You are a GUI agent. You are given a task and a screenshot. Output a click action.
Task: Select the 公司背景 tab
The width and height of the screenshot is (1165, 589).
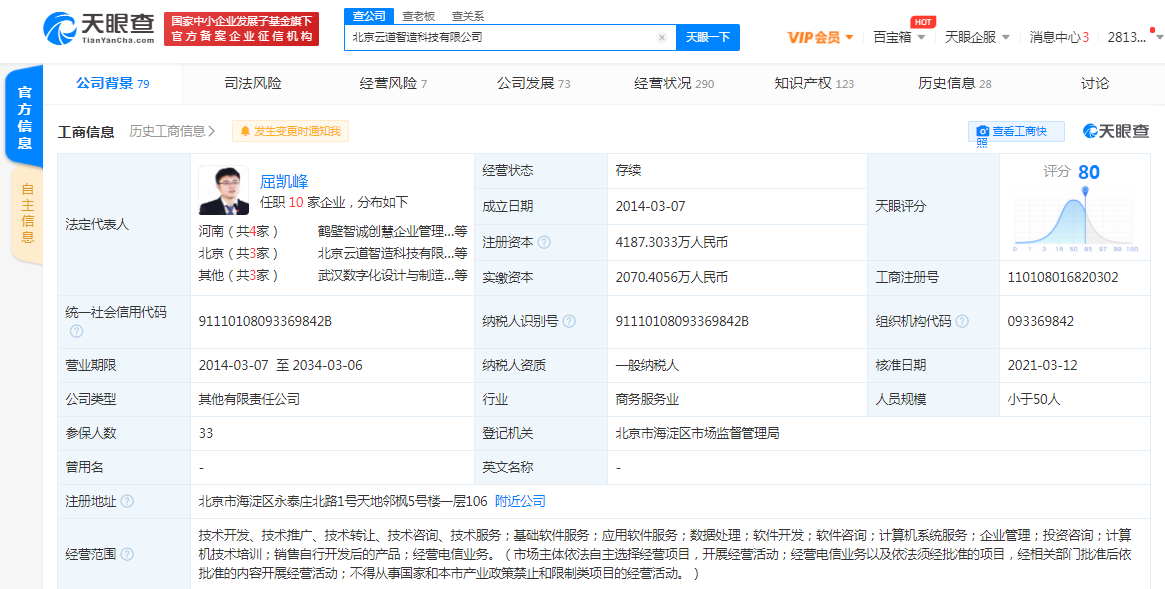tap(112, 84)
